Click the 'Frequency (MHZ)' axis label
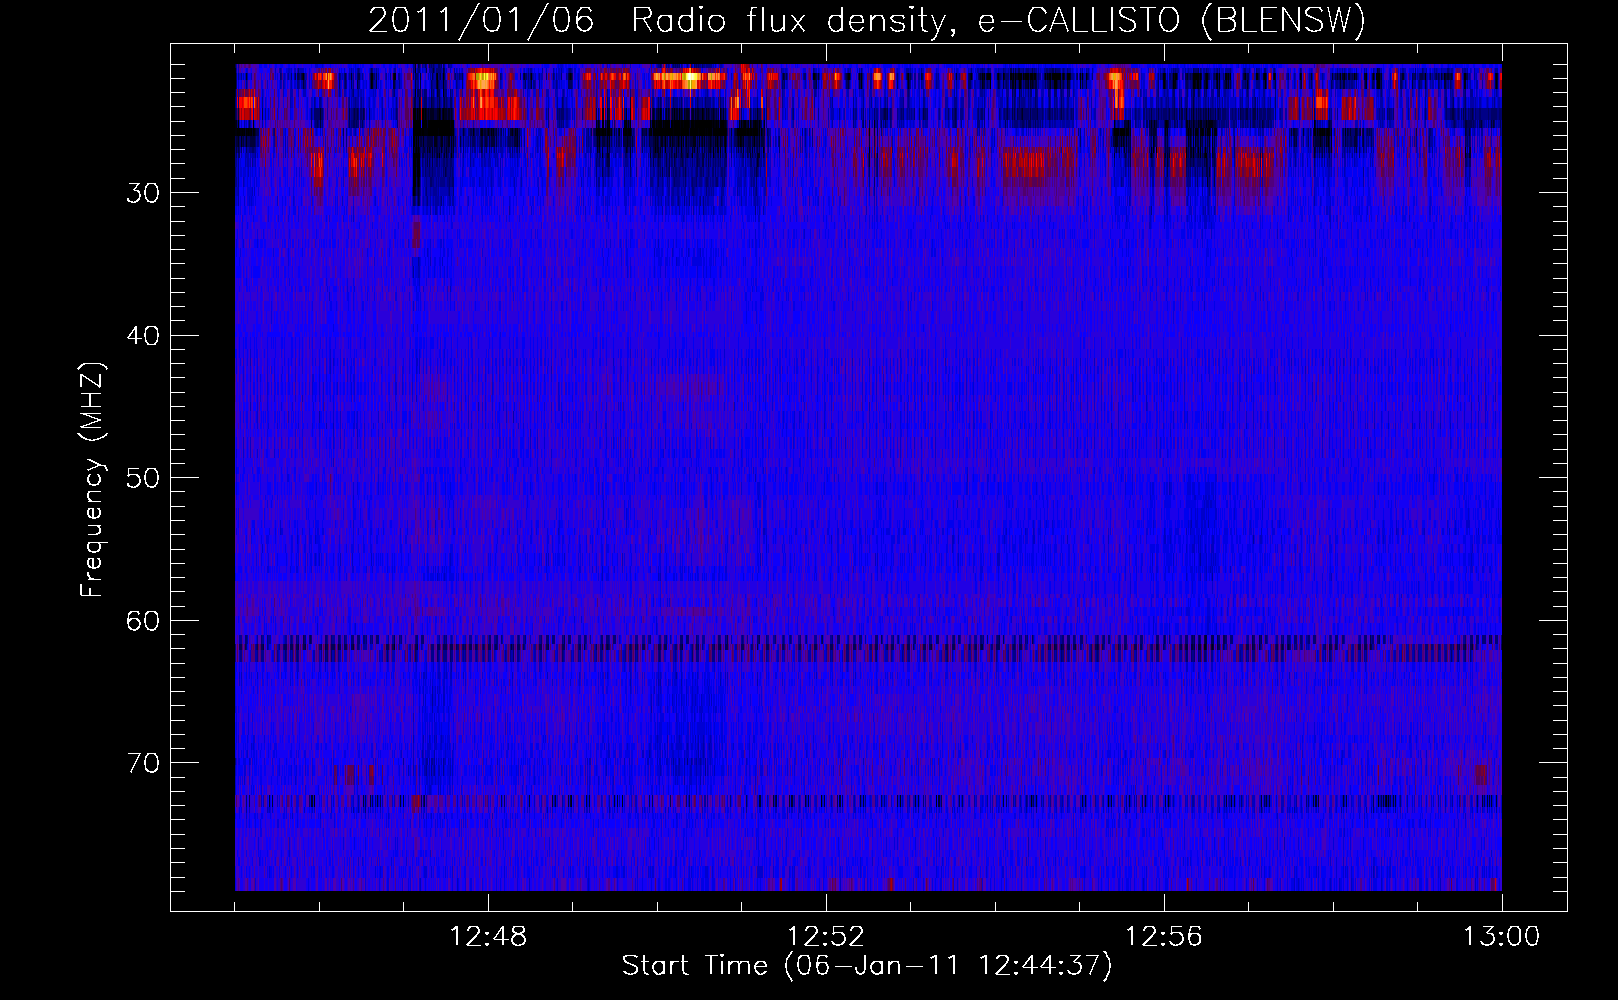This screenshot has height=1000, width=1618. pos(92,480)
